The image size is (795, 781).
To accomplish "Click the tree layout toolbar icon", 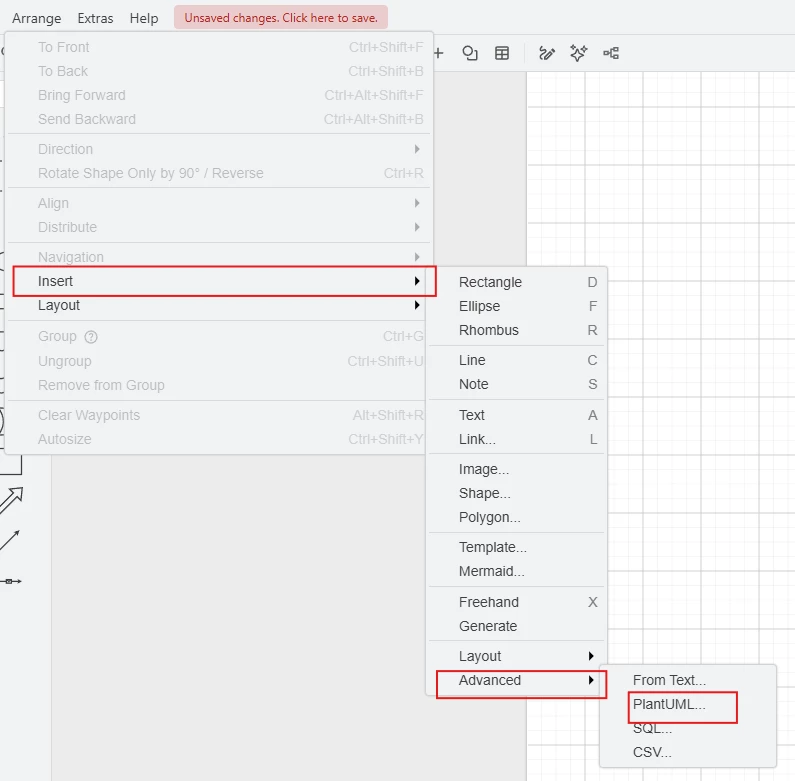I will tap(611, 53).
